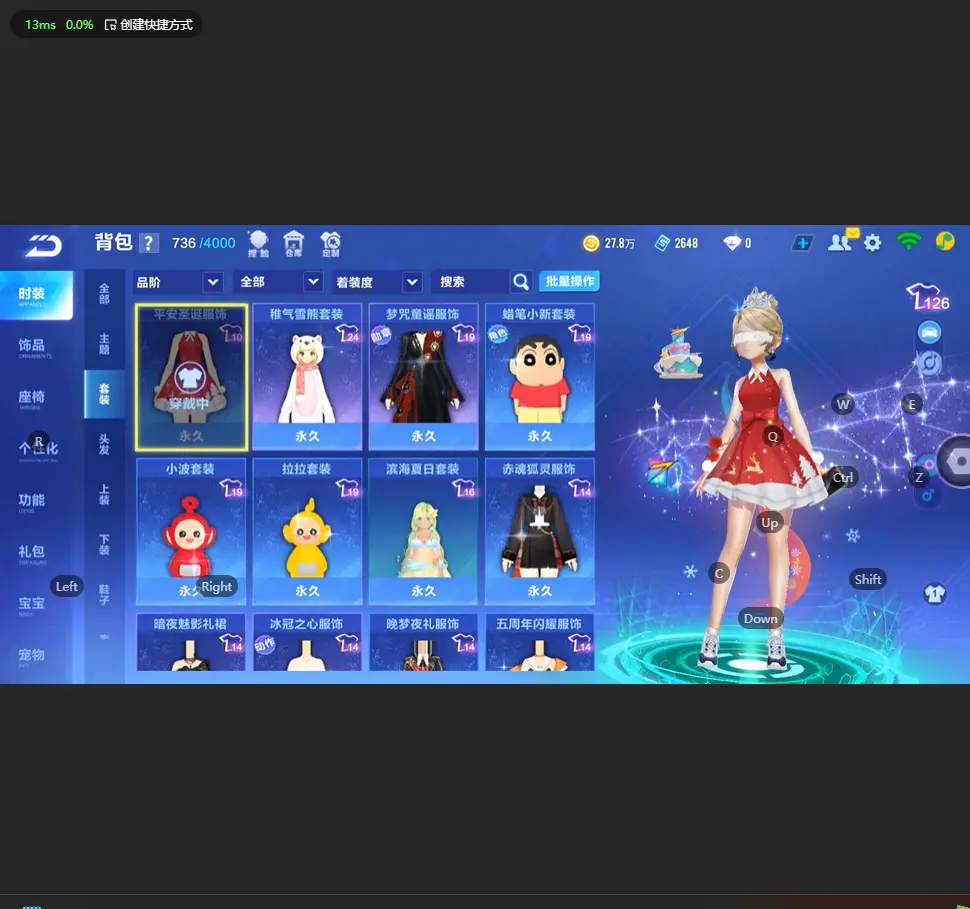The width and height of the screenshot is (970, 909).
Task: Click the Down key overlay button
Action: [760, 618]
